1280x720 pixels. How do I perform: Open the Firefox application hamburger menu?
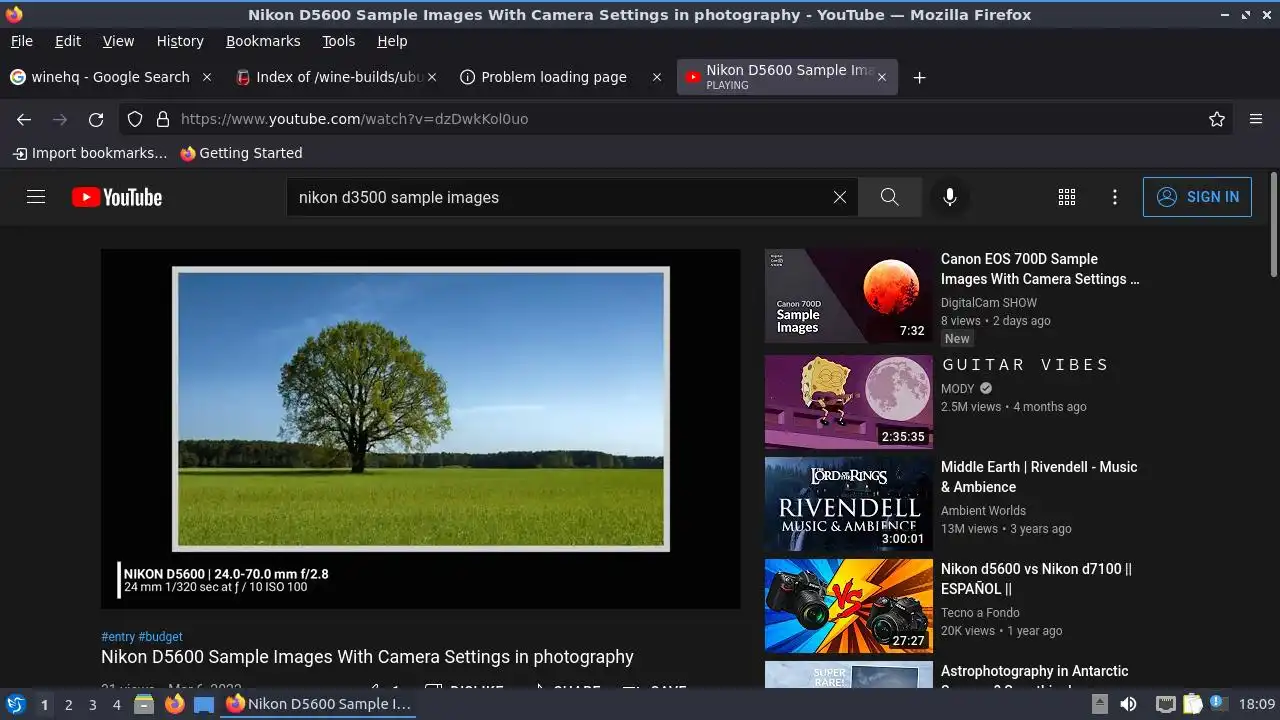coord(1256,119)
